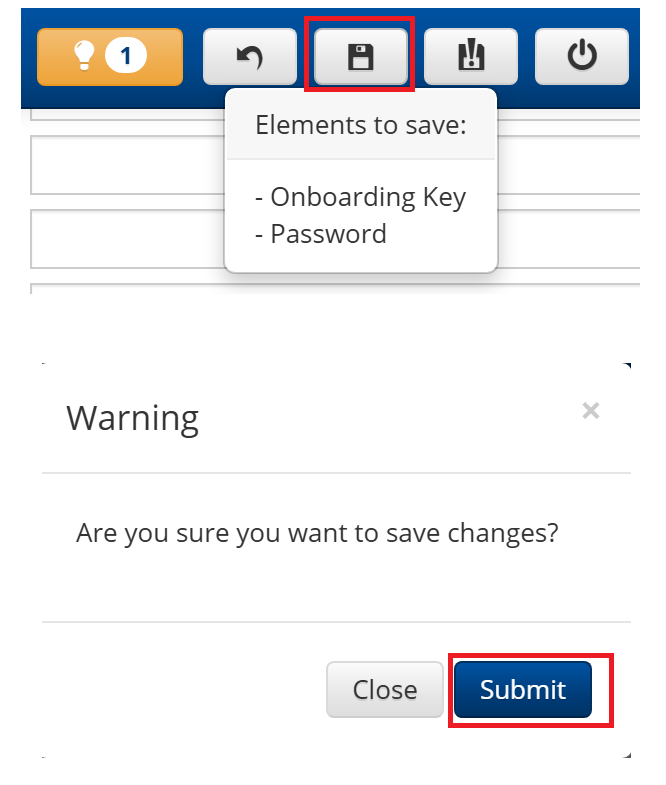The width and height of the screenshot is (666, 785).
Task: Cancel saving via the Close button
Action: [x=385, y=689]
